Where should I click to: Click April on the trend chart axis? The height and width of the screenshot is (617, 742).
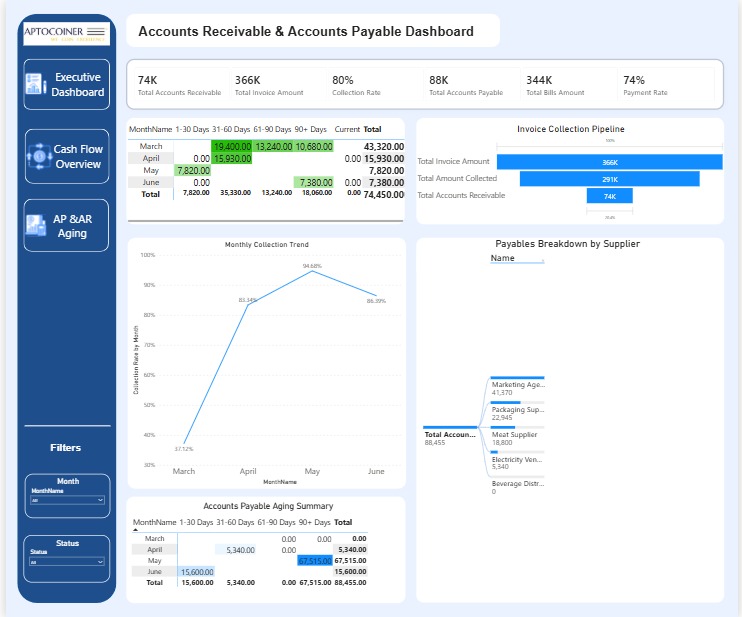pyautogui.click(x=247, y=471)
